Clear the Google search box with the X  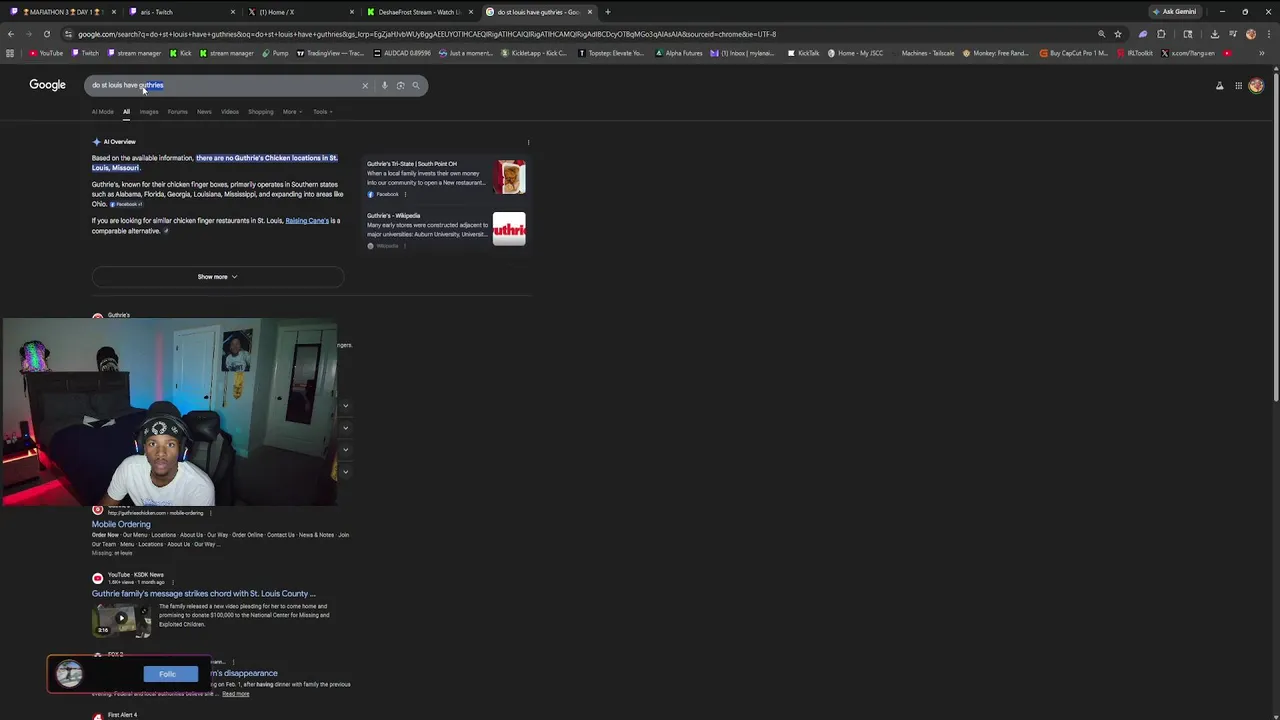[x=365, y=86]
